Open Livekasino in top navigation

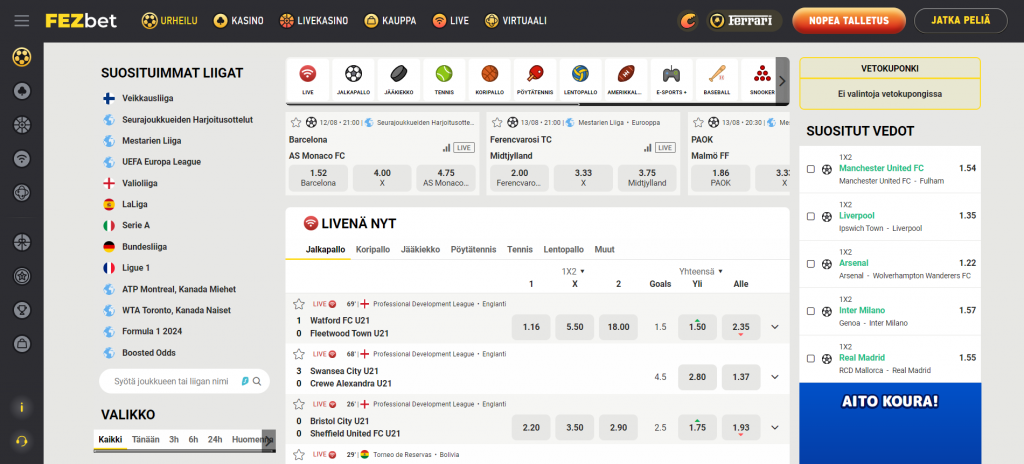coord(313,21)
